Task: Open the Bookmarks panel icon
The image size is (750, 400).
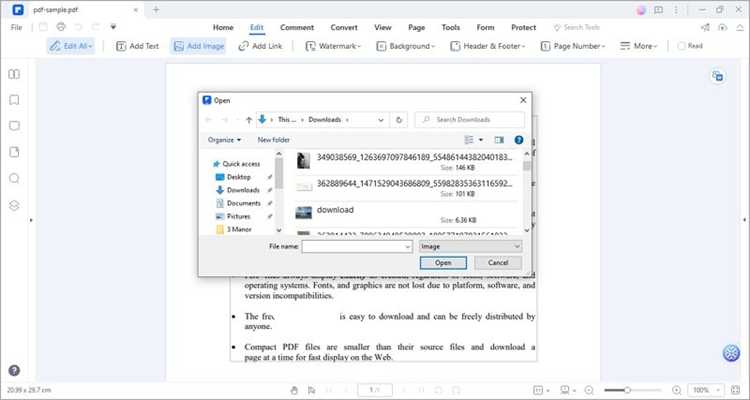Action: [14, 100]
